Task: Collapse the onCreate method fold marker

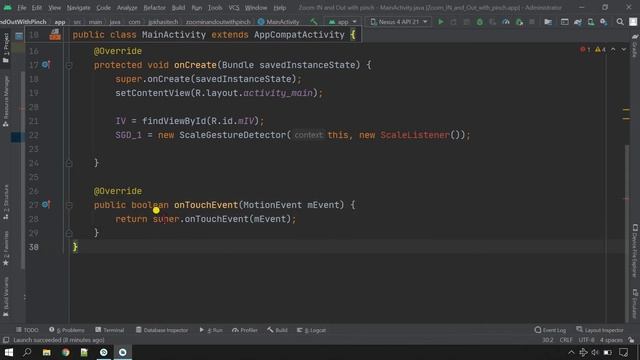Action: (69, 65)
